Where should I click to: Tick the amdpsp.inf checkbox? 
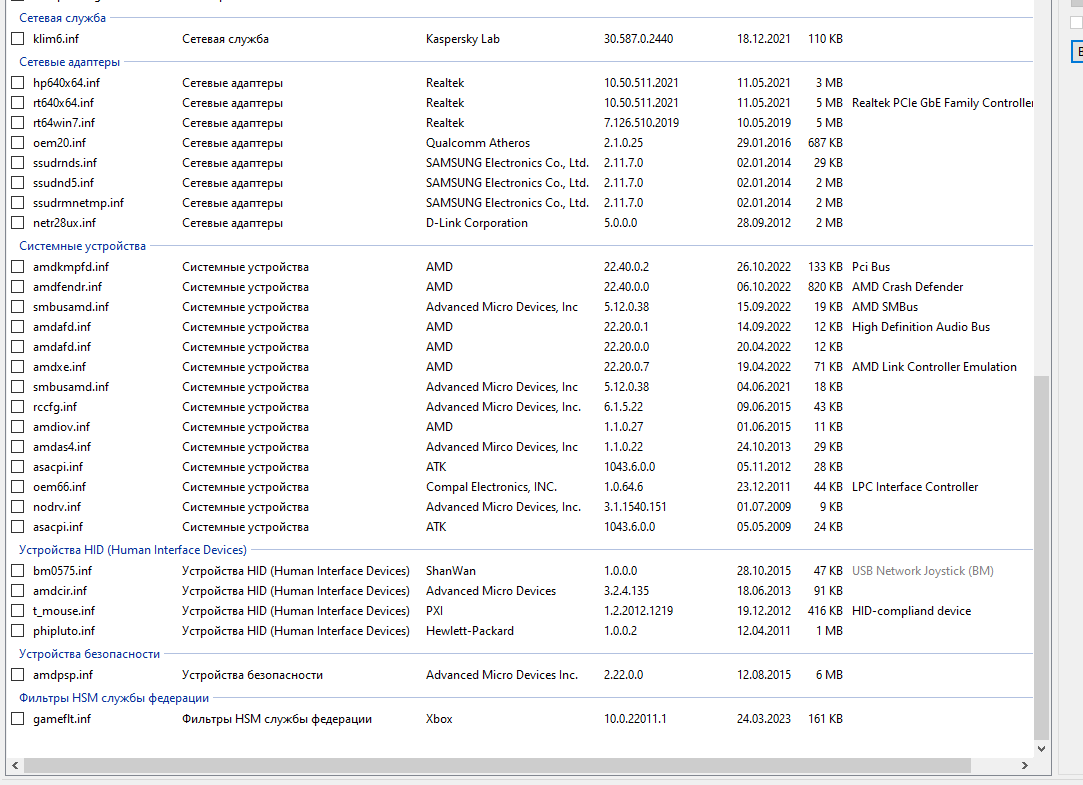tap(18, 675)
